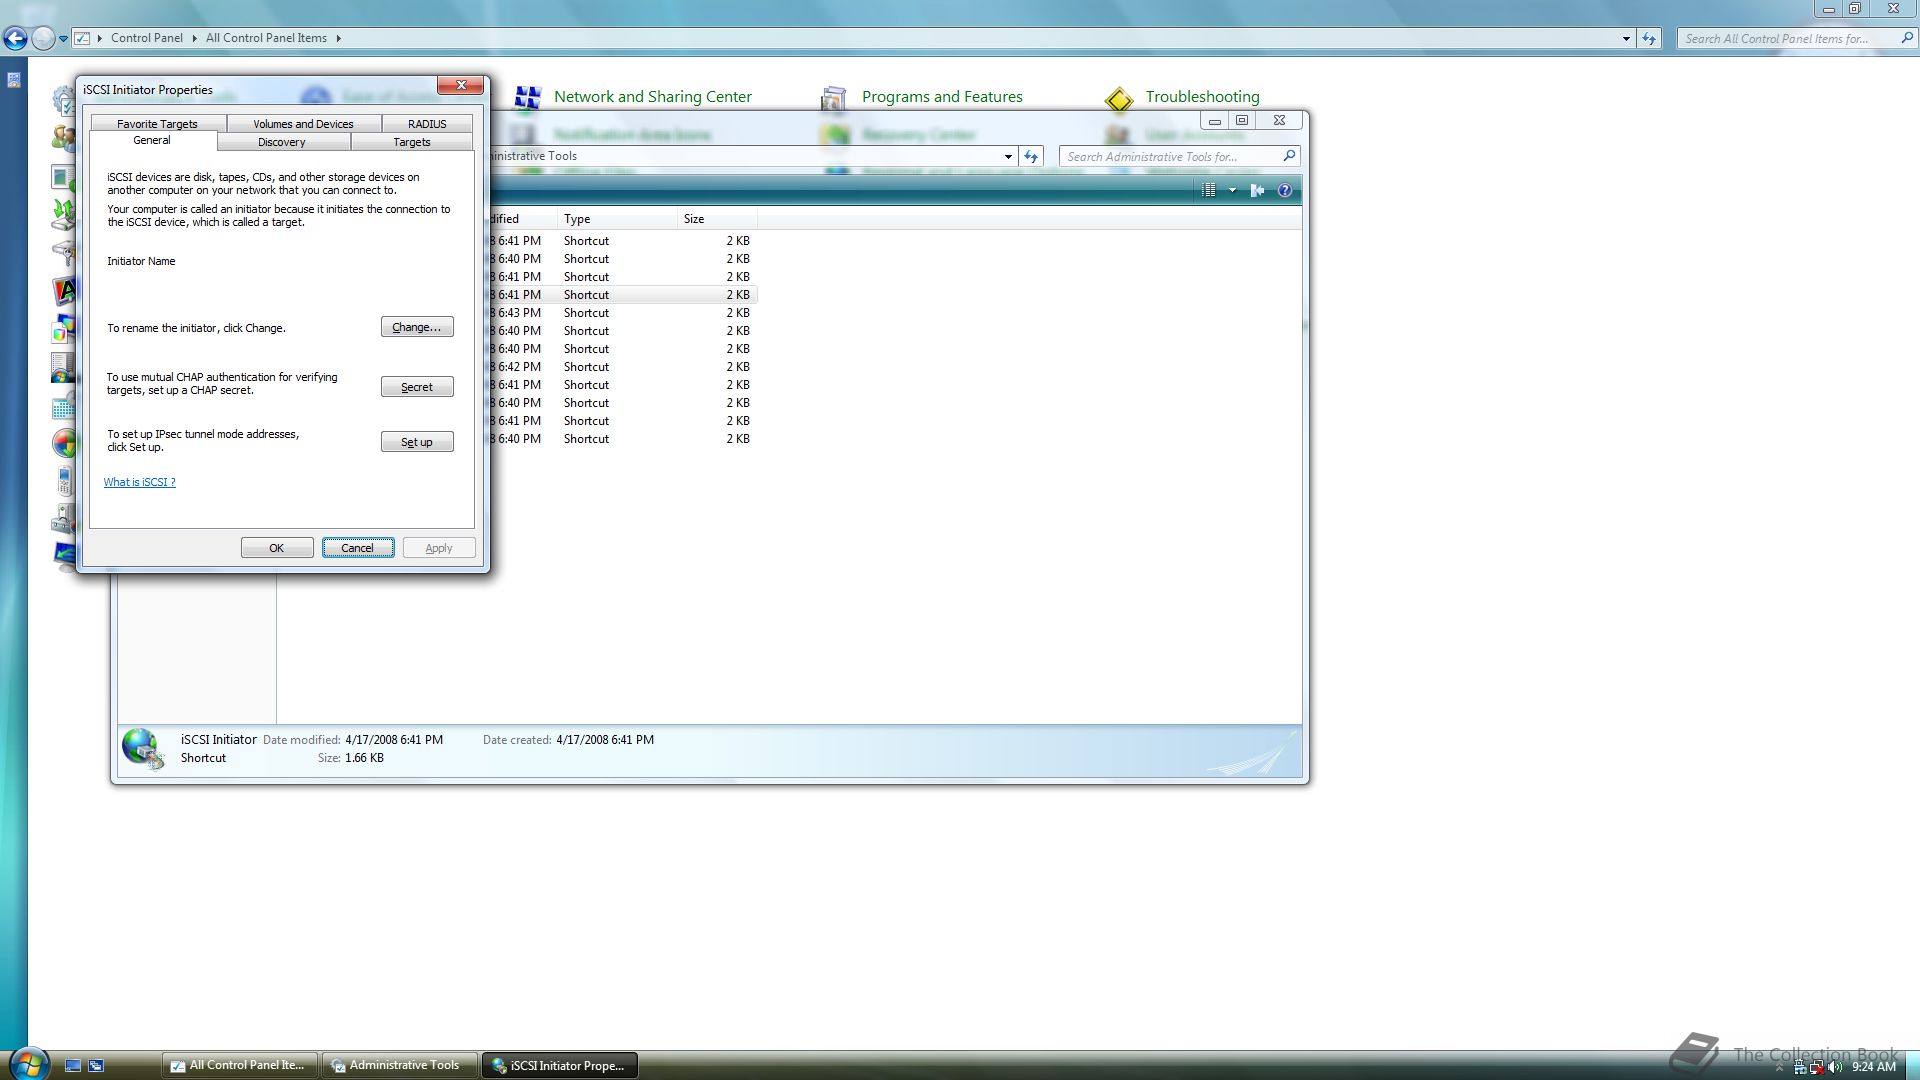Toggle the preview pane icon
The width and height of the screenshot is (1920, 1080).
coord(1257,190)
